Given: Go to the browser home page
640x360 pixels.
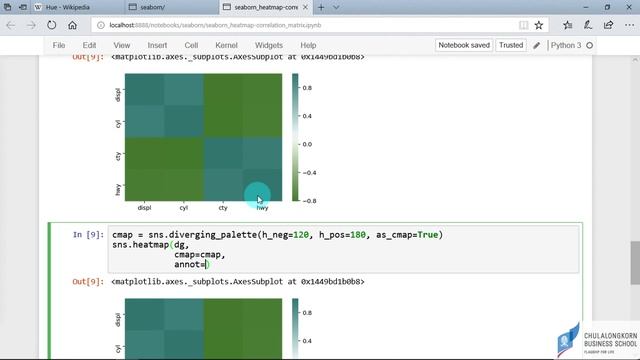Looking at the screenshot, I should point(72,25).
